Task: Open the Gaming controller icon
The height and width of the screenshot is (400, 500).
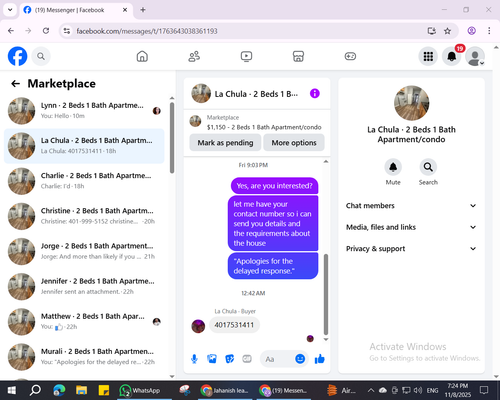Action: pyautogui.click(x=350, y=56)
